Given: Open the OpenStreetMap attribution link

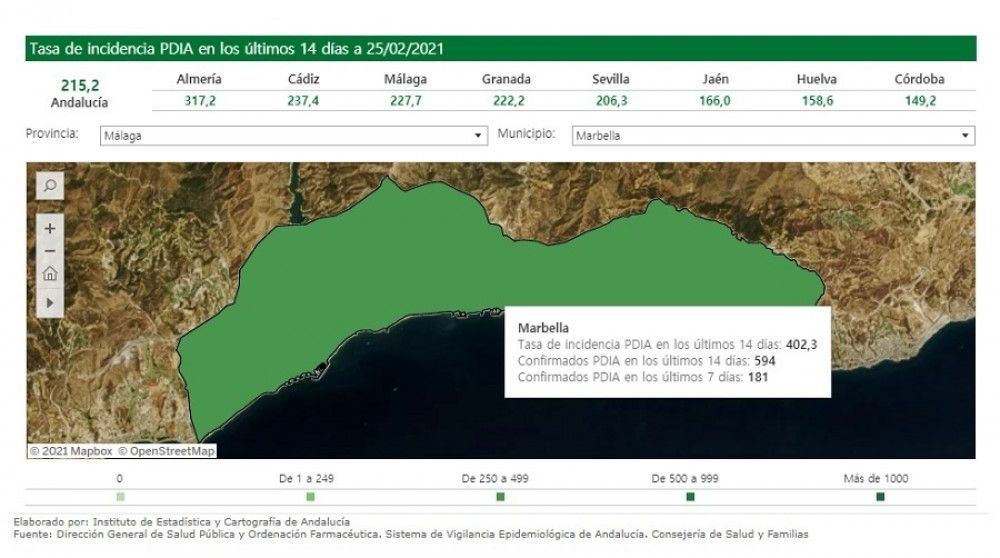Looking at the screenshot, I should pos(166,451).
